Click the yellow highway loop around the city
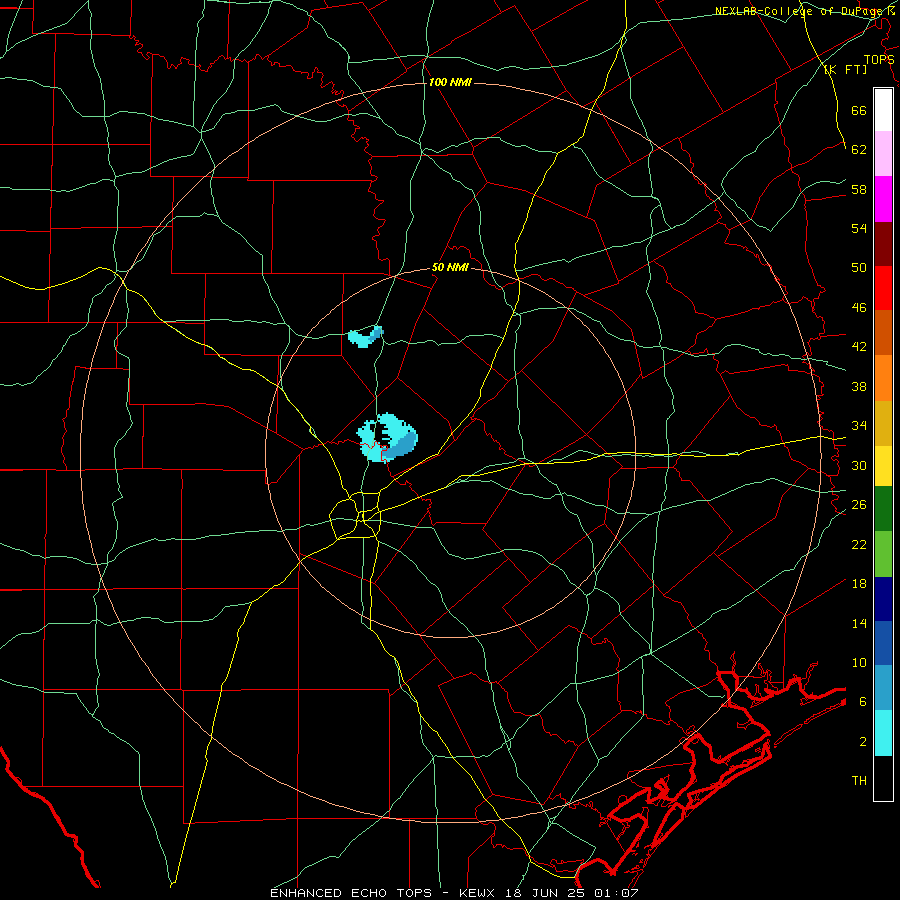Image resolution: width=900 pixels, height=900 pixels. [x=355, y=515]
